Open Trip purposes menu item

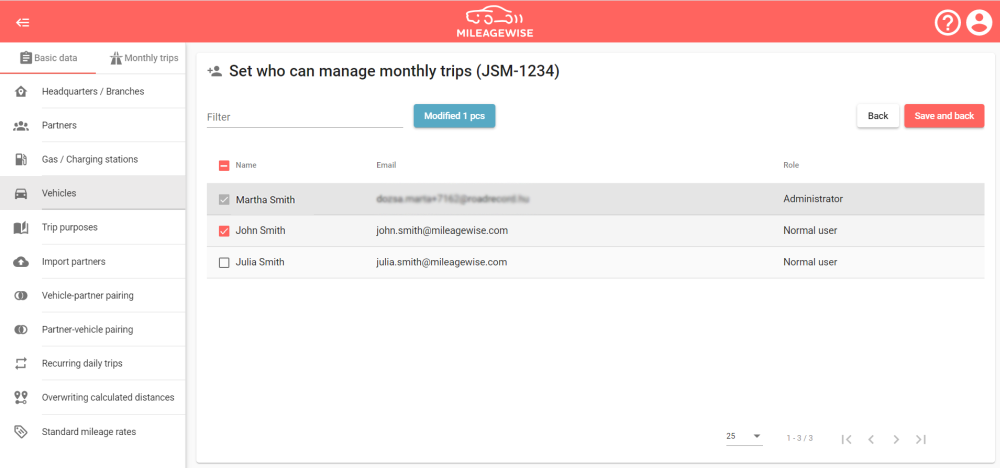(x=93, y=228)
